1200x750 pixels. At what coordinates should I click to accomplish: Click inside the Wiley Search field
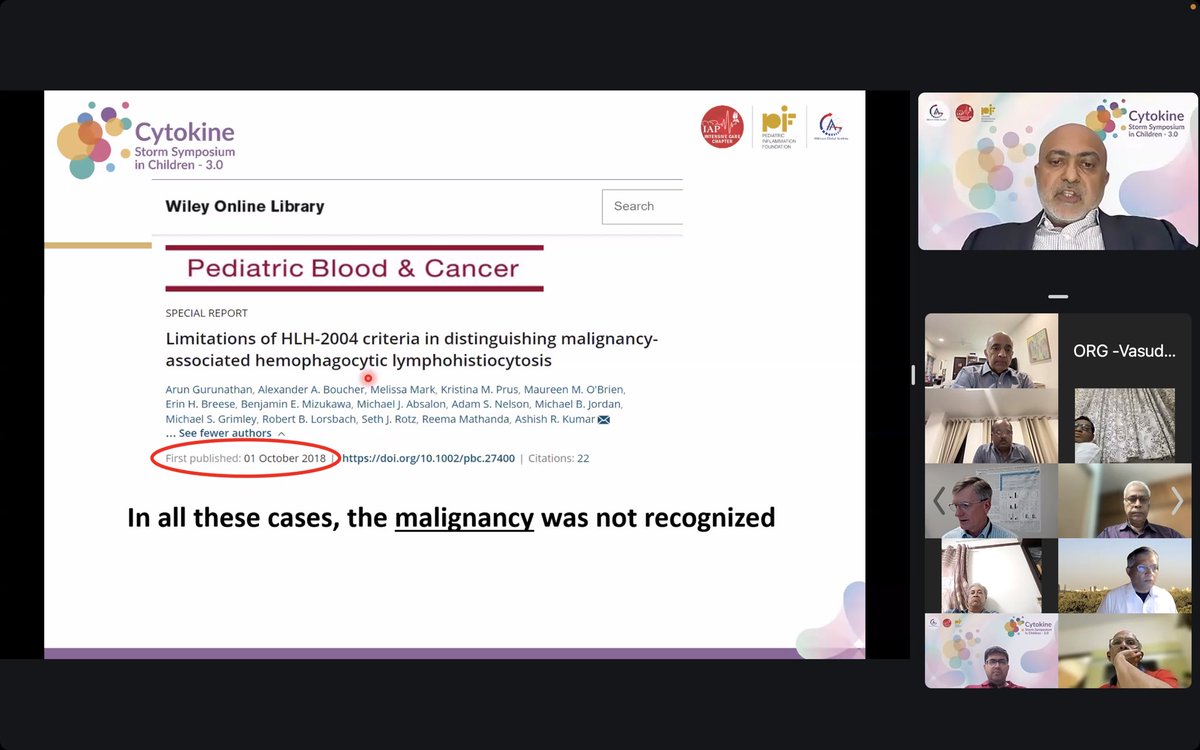tap(642, 206)
